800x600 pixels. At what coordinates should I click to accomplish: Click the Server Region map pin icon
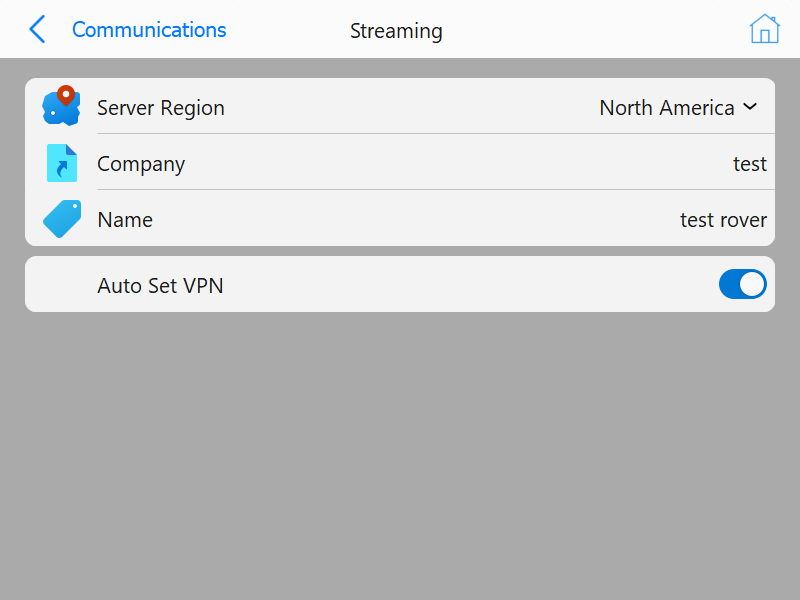tap(61, 106)
